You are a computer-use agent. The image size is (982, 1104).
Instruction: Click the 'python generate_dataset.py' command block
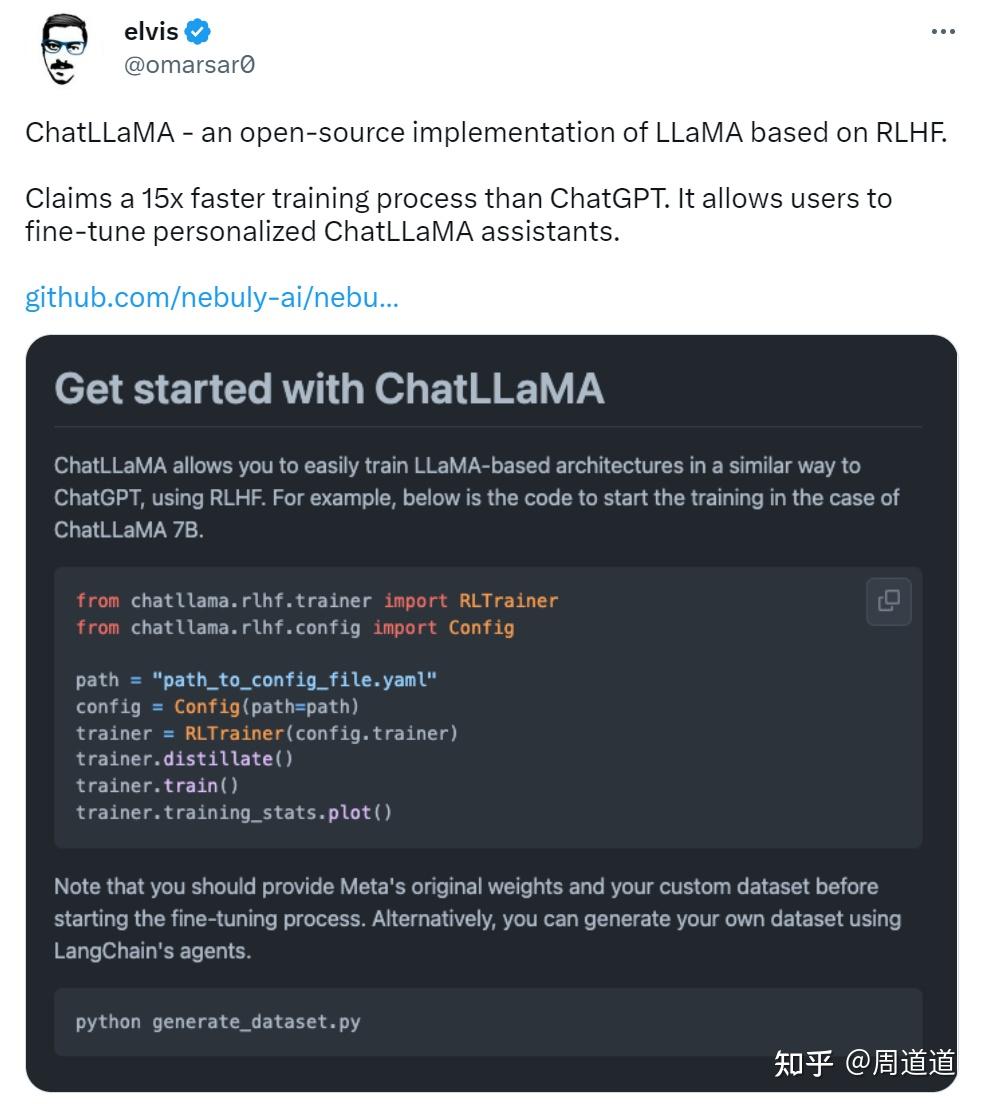pyautogui.click(x=218, y=1022)
